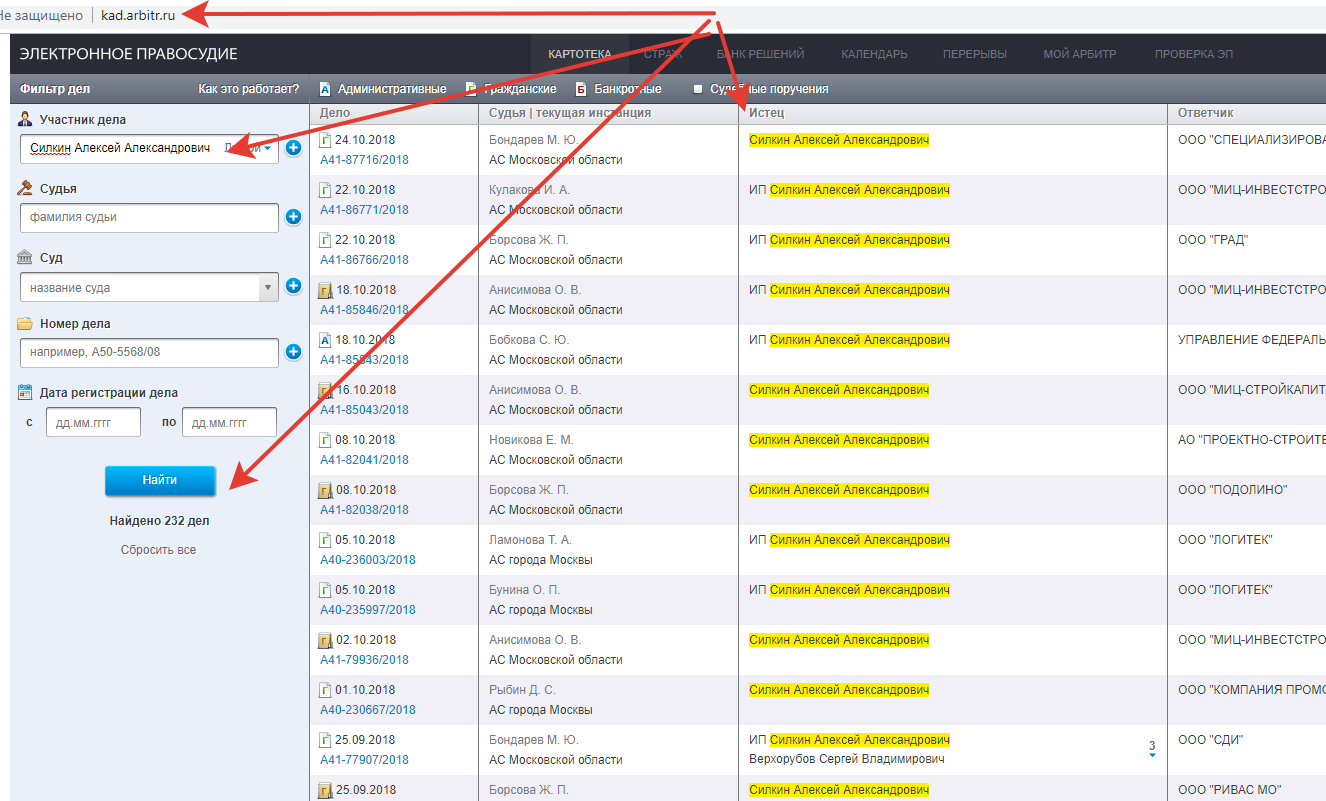
Task: Open case link A41-82041/2018
Action: point(364,460)
